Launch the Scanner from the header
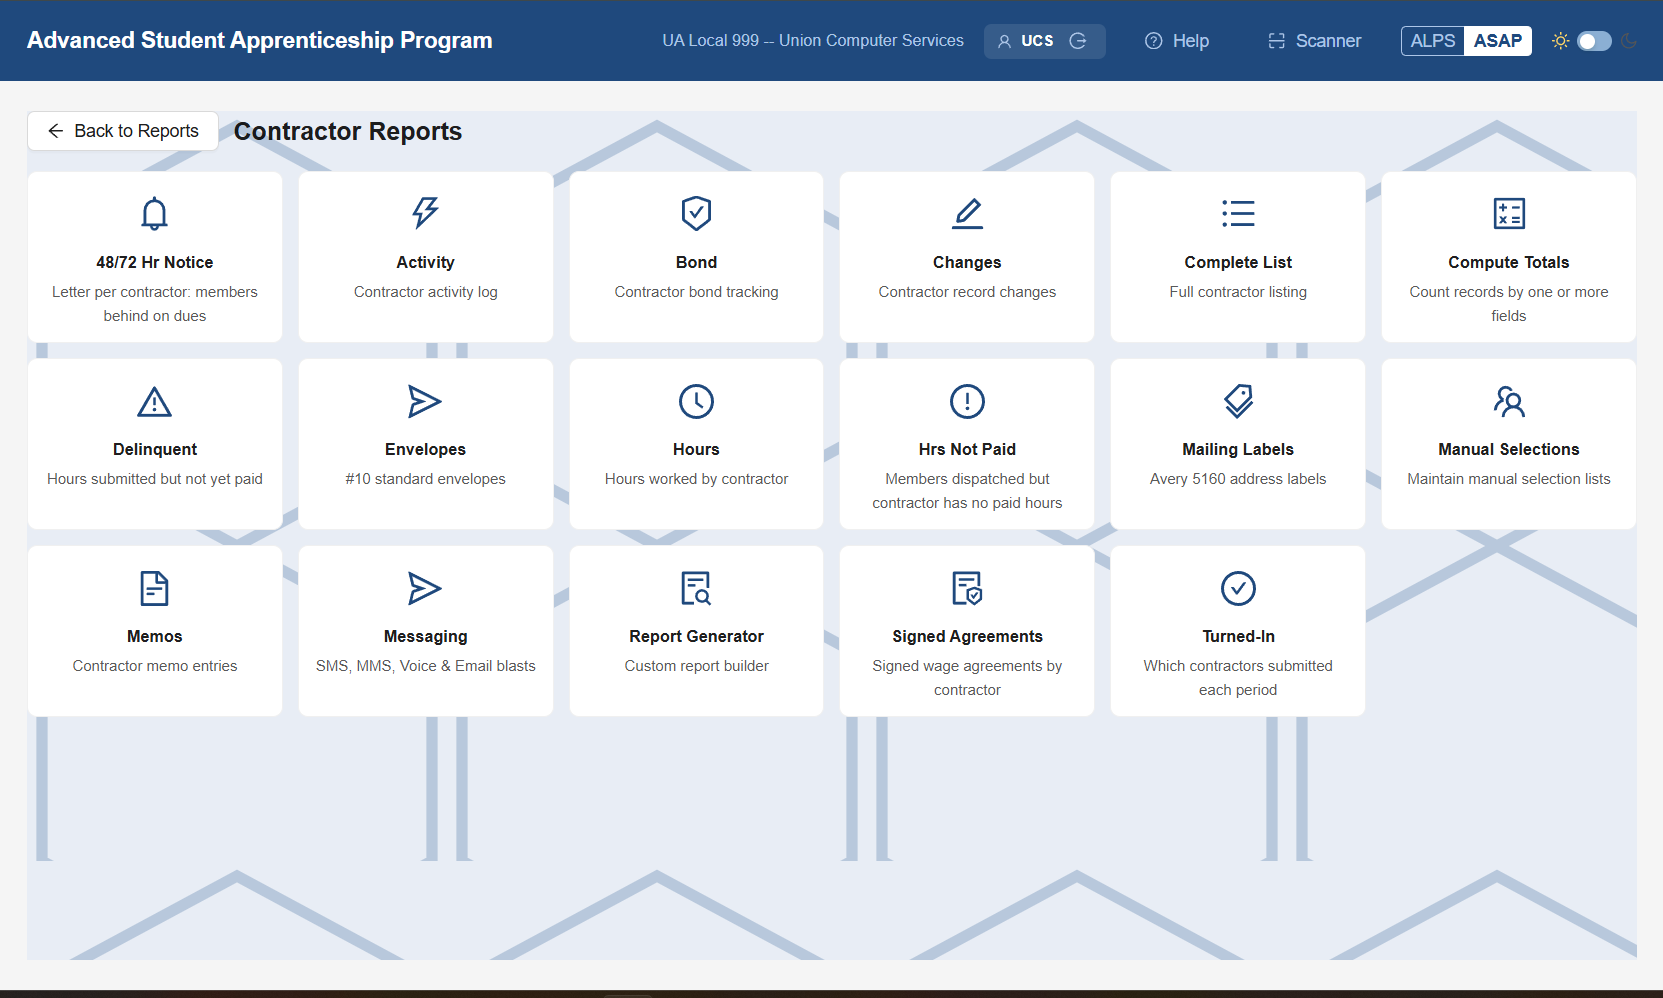The height and width of the screenshot is (998, 1663). 1314,41
